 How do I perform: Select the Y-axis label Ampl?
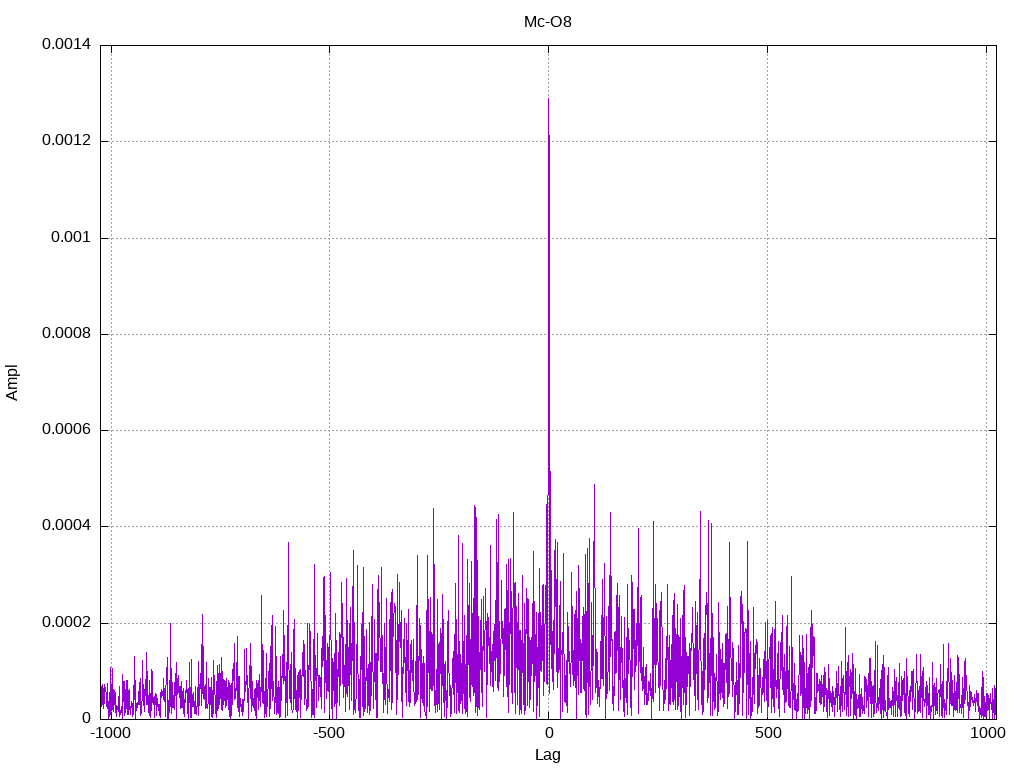click(x=12, y=383)
